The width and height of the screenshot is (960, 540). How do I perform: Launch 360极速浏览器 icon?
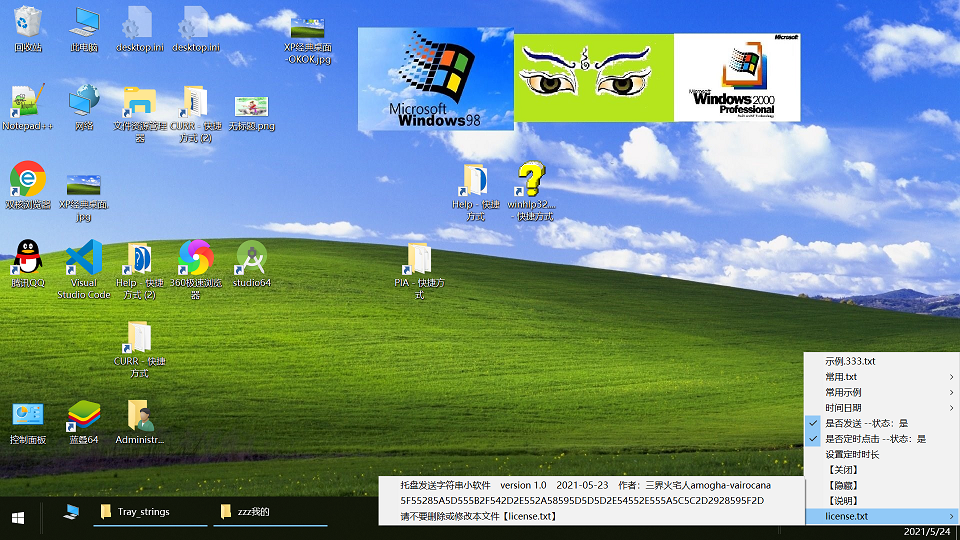(196, 269)
